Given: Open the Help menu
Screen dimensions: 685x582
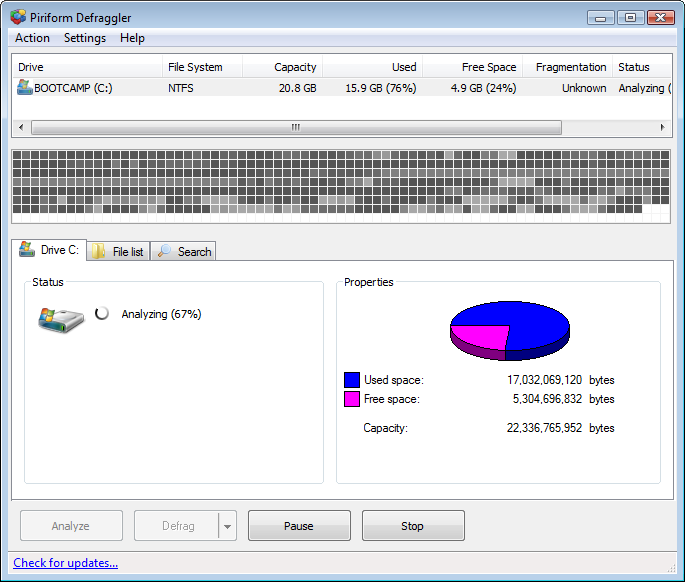Looking at the screenshot, I should (132, 38).
